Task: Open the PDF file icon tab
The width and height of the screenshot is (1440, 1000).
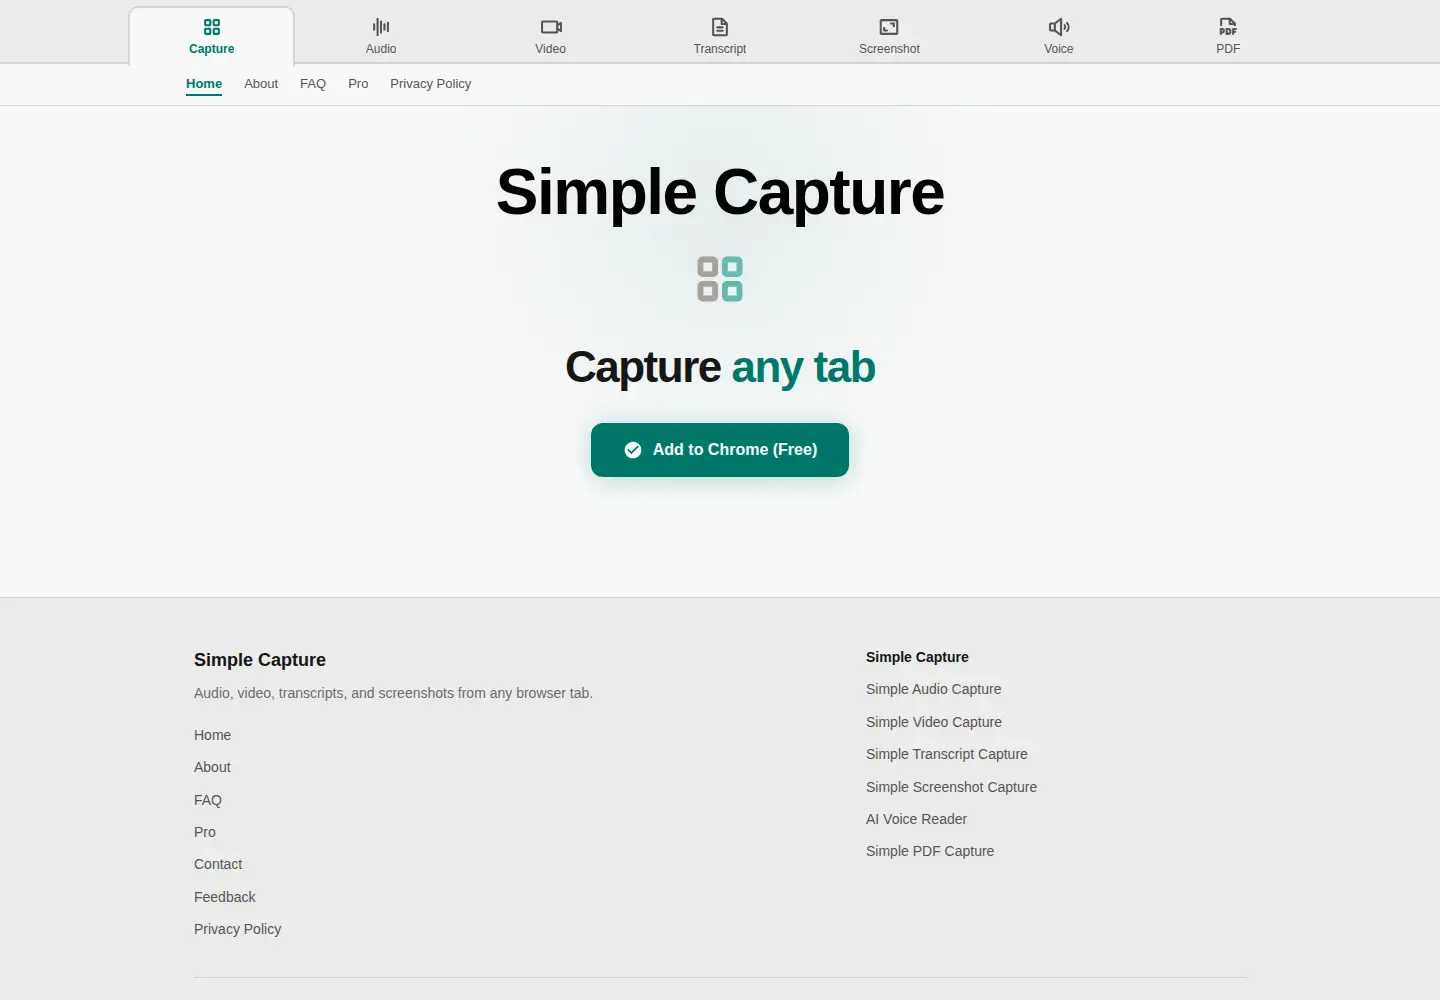Action: (1228, 36)
